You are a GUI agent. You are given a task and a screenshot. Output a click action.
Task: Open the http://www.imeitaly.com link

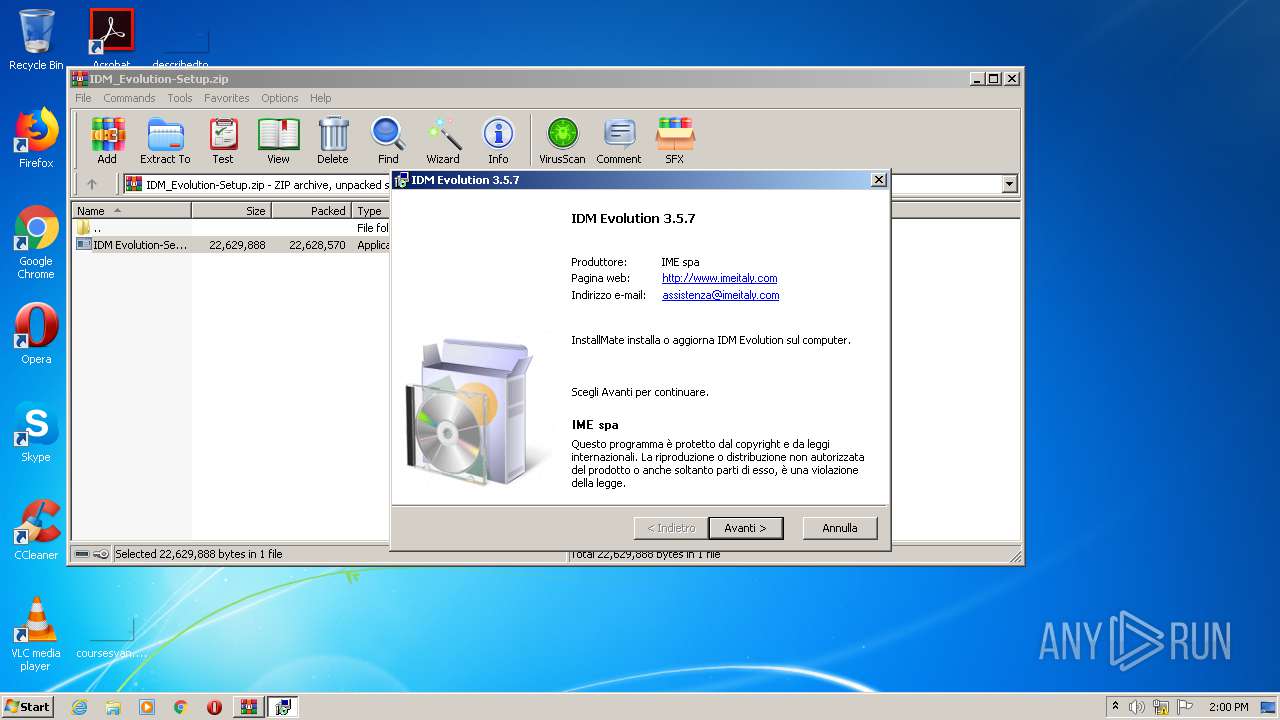719,278
